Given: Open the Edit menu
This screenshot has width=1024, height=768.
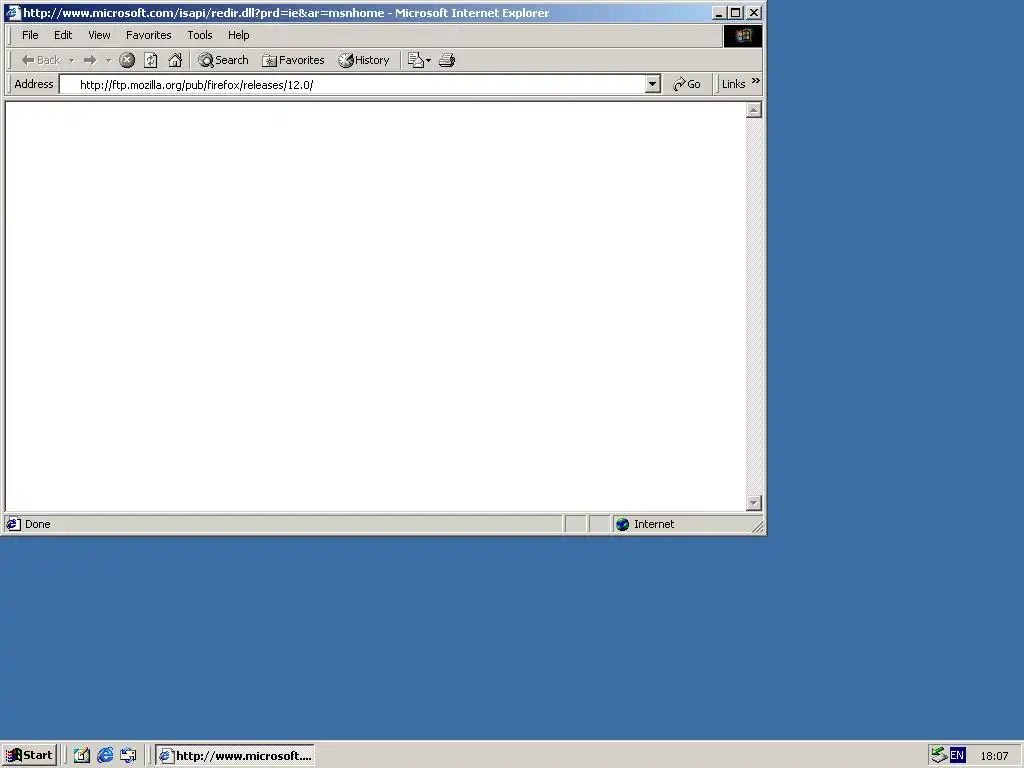Looking at the screenshot, I should click(x=63, y=35).
